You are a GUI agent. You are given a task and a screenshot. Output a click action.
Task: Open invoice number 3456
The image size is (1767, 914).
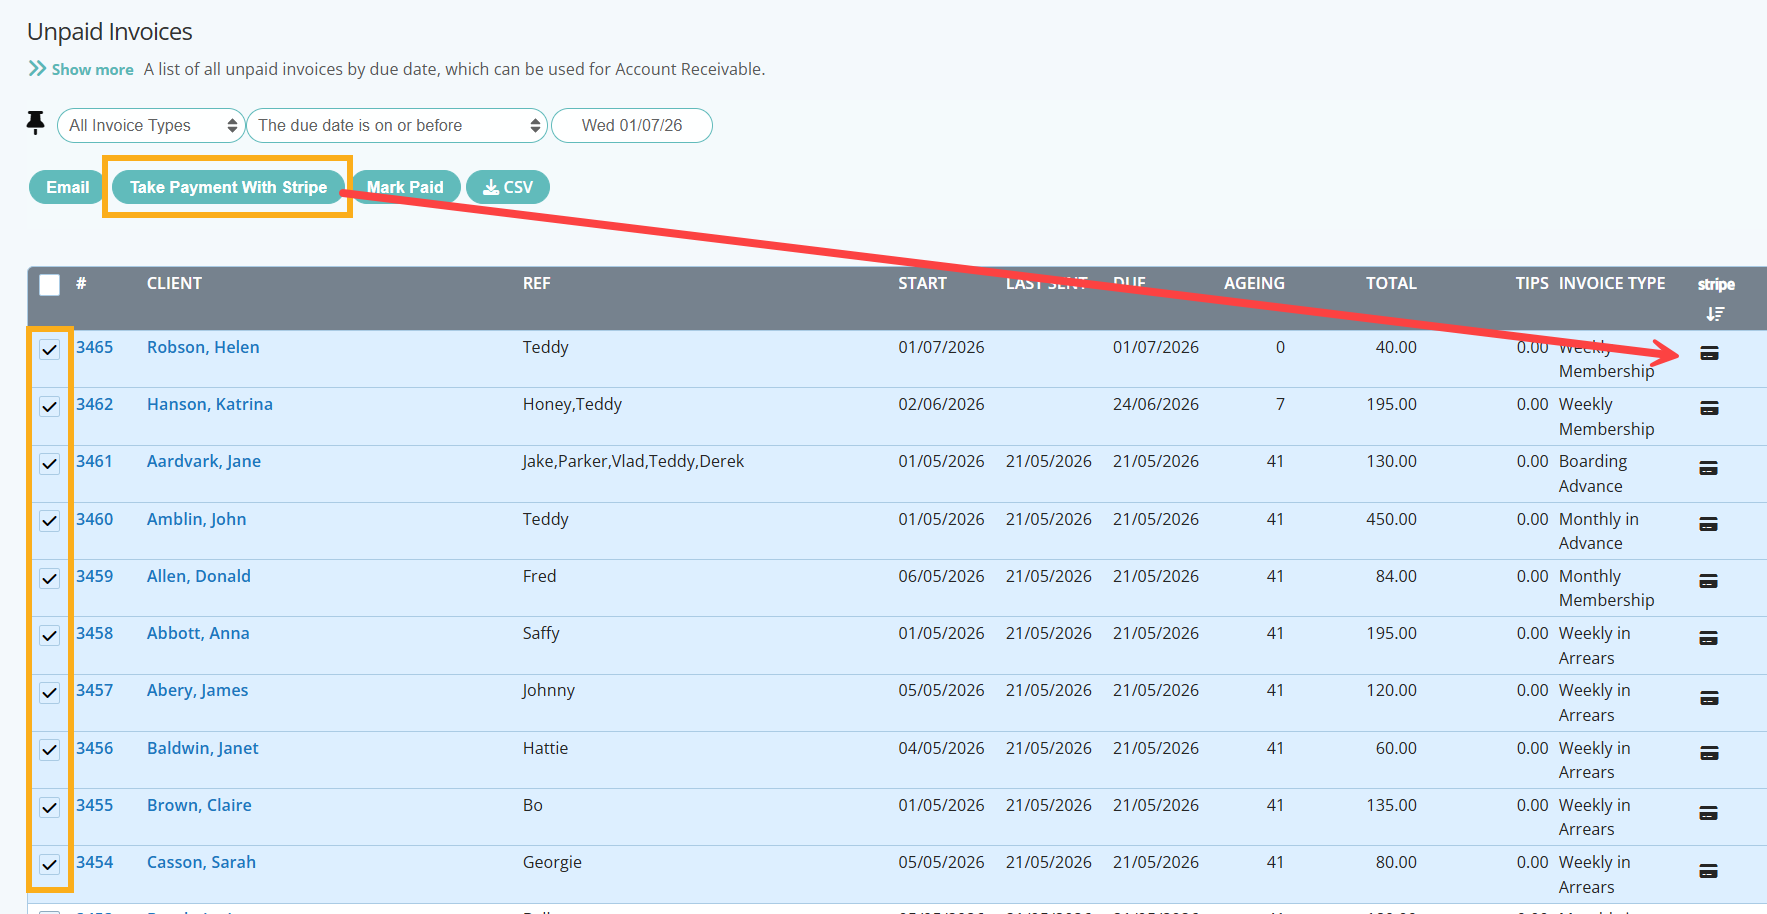[x=95, y=748]
